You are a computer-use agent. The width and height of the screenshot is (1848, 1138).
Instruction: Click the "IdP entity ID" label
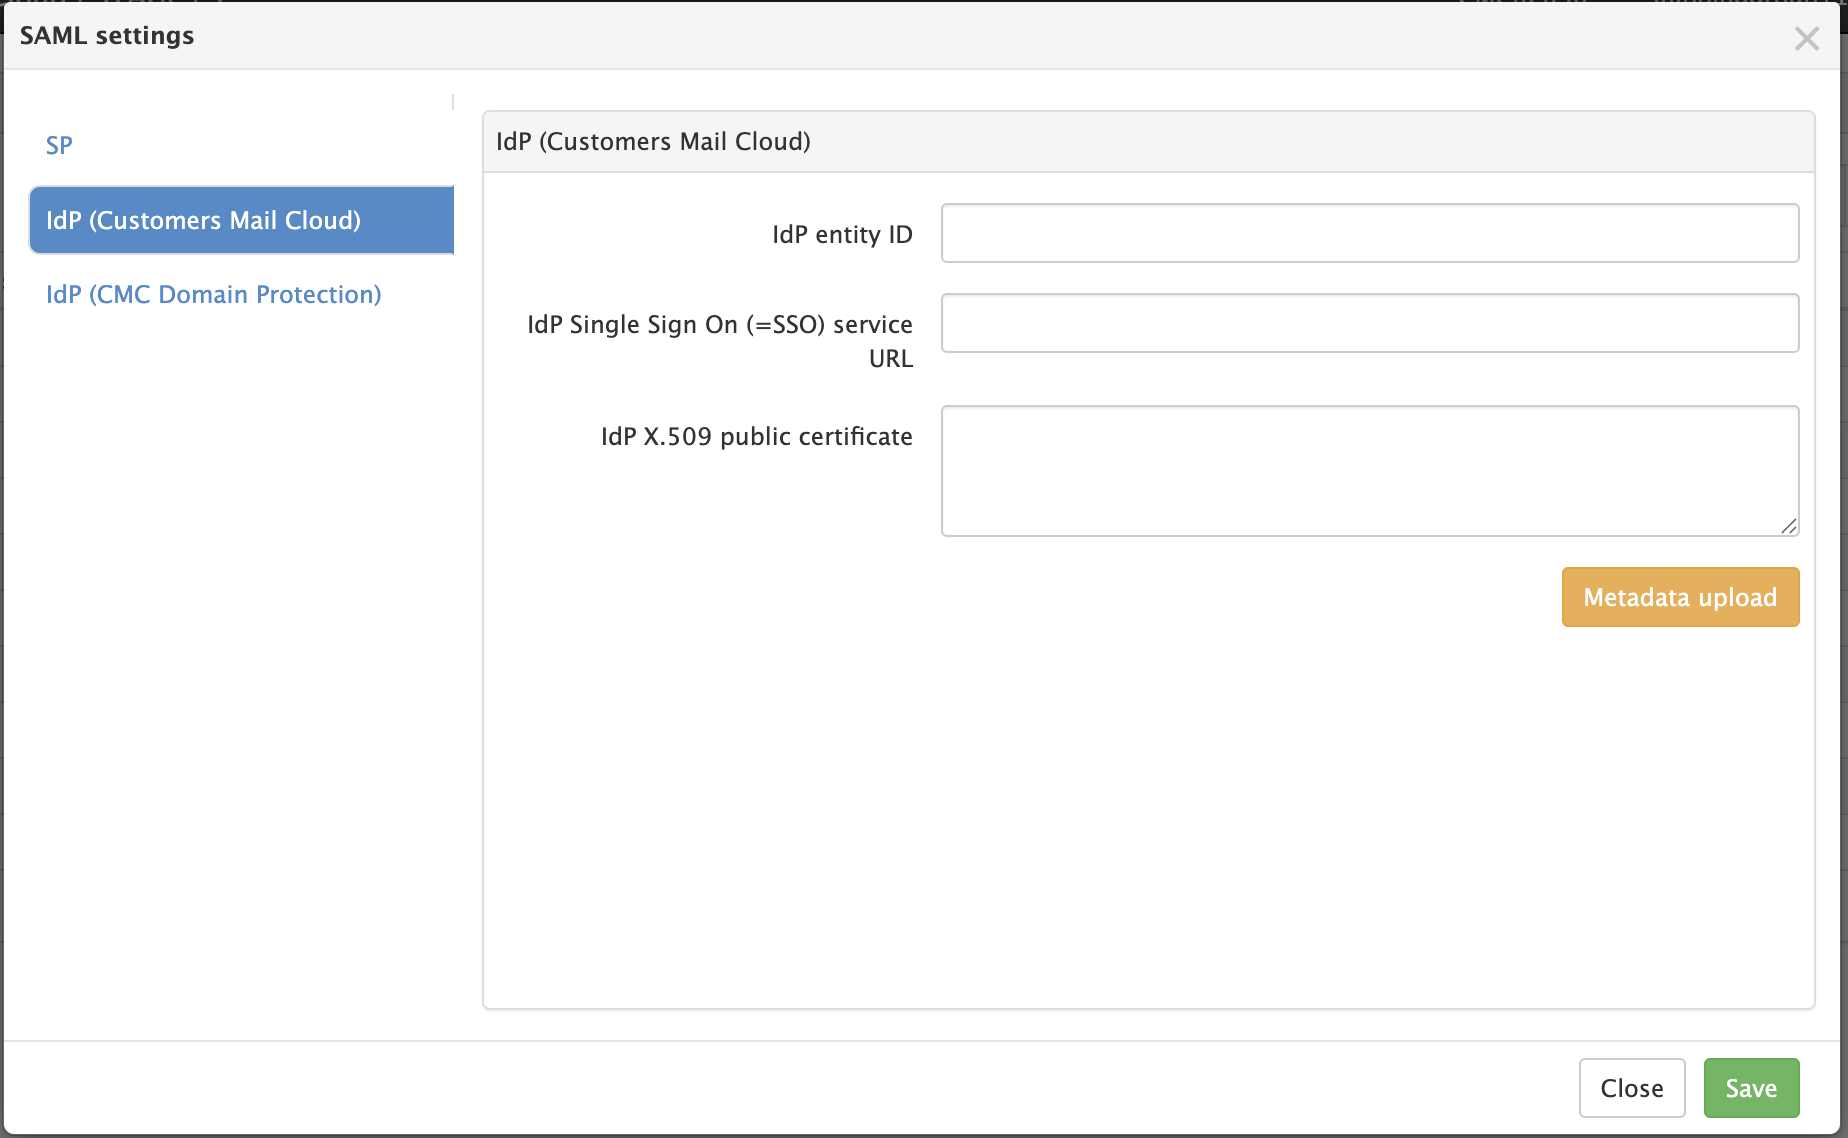click(x=842, y=235)
